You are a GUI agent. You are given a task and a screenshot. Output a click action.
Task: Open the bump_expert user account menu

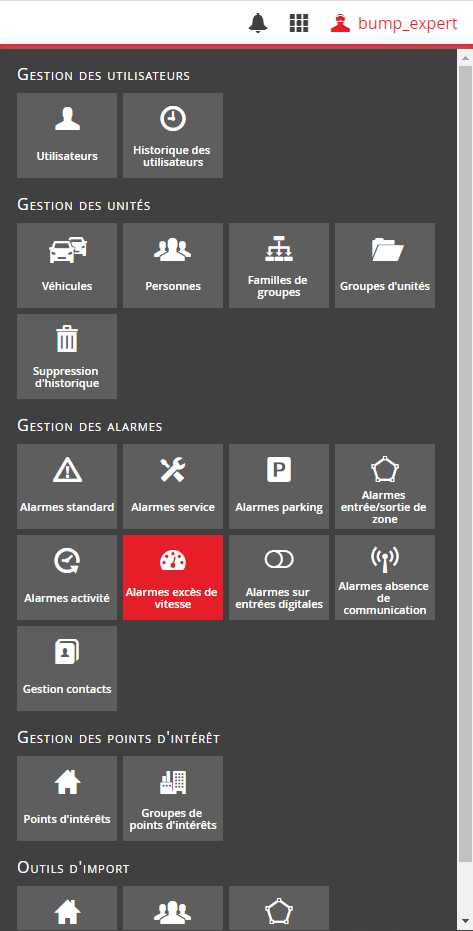point(394,23)
